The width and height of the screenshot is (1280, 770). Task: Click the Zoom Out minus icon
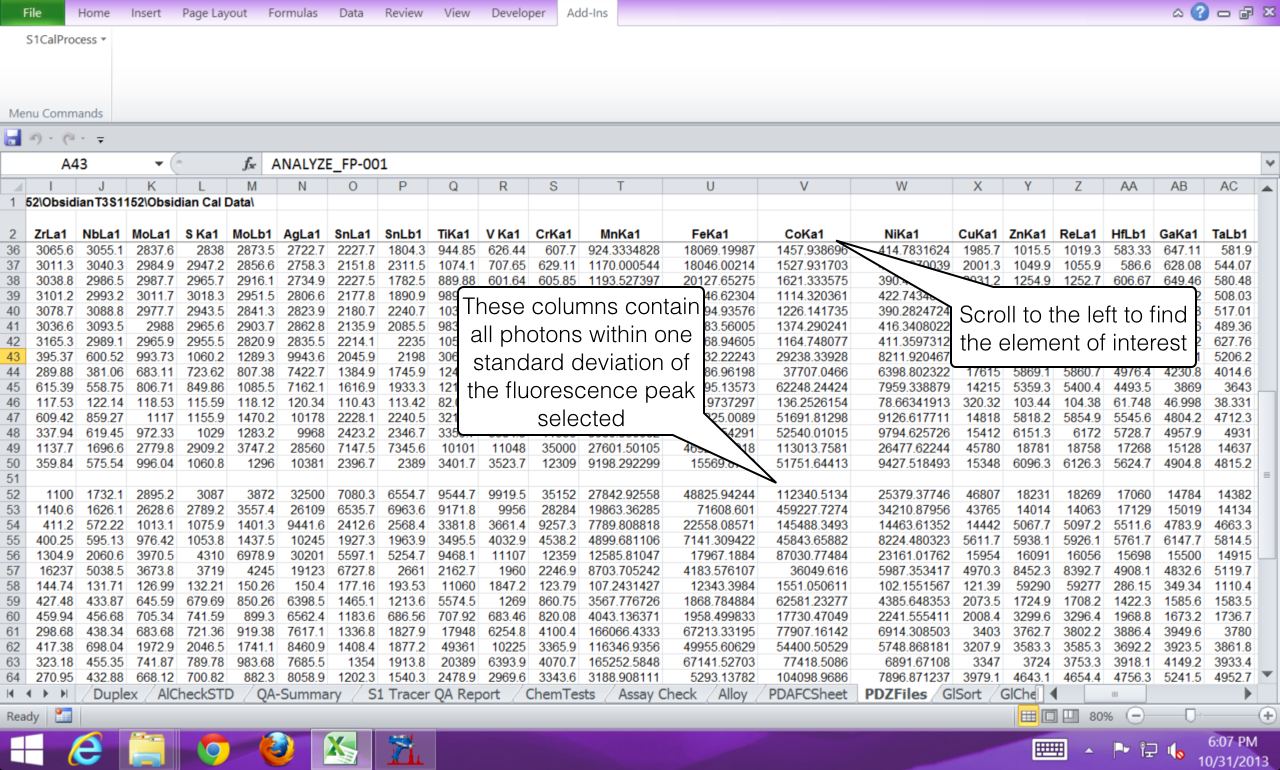point(1134,716)
